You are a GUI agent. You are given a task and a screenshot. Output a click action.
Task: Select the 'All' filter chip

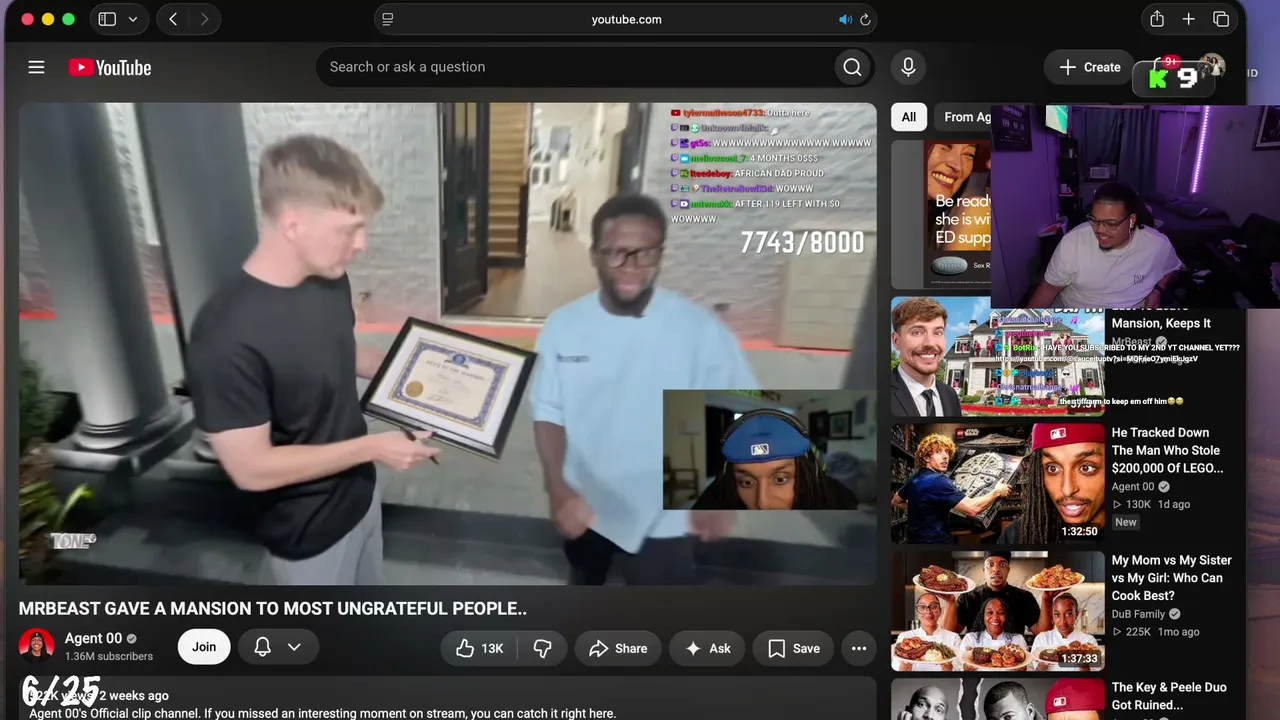[908, 117]
